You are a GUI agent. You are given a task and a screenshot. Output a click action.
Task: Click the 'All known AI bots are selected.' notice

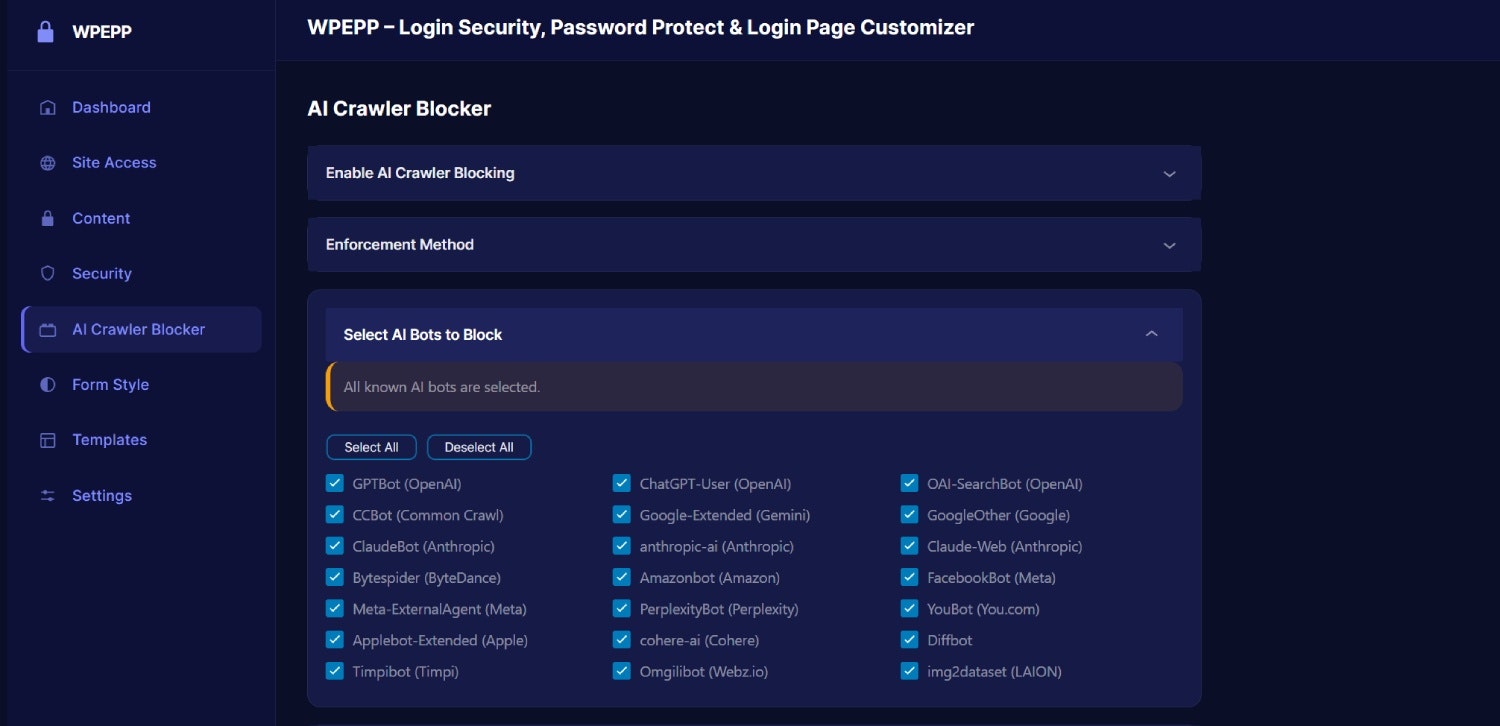click(x=754, y=387)
